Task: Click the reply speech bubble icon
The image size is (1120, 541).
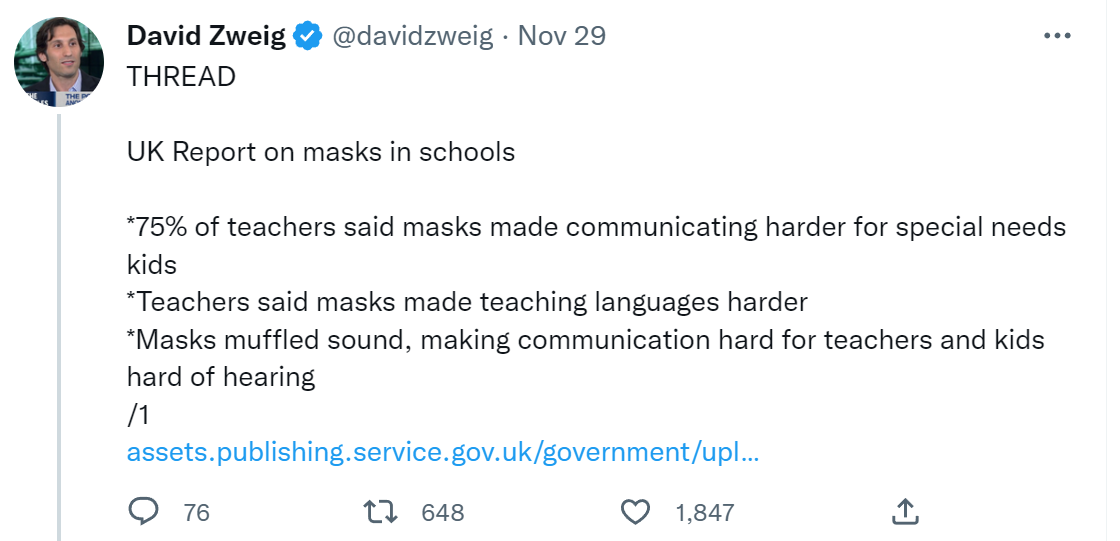Action: [144, 512]
